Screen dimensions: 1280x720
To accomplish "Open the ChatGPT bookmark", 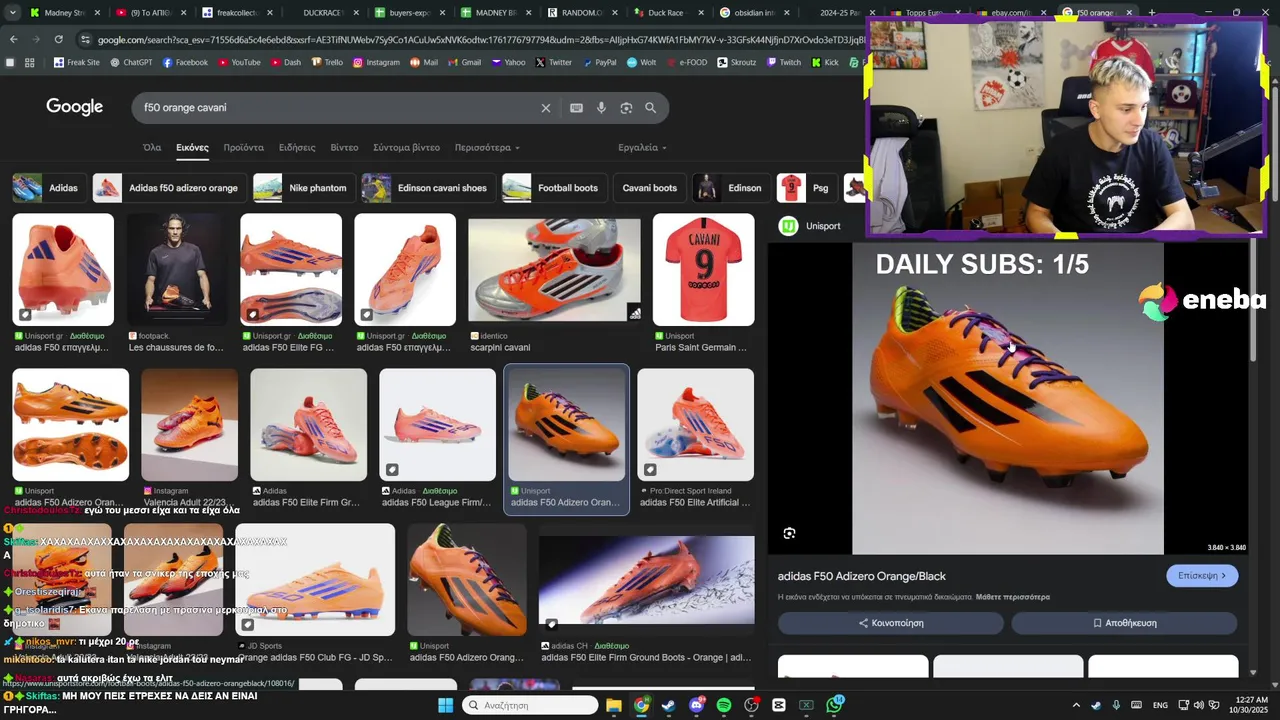I will pyautogui.click(x=130, y=62).
